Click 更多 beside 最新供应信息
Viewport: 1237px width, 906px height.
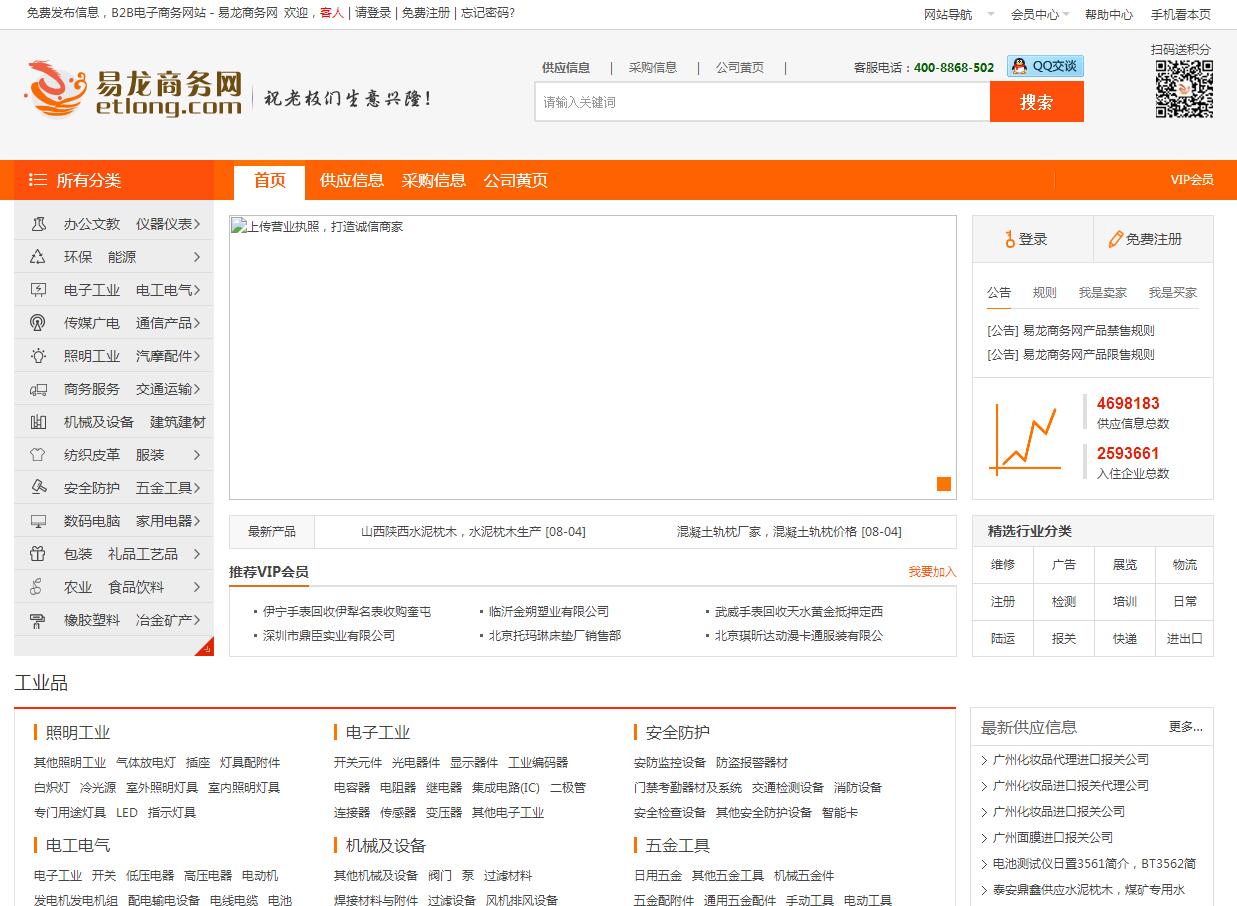tap(1186, 727)
